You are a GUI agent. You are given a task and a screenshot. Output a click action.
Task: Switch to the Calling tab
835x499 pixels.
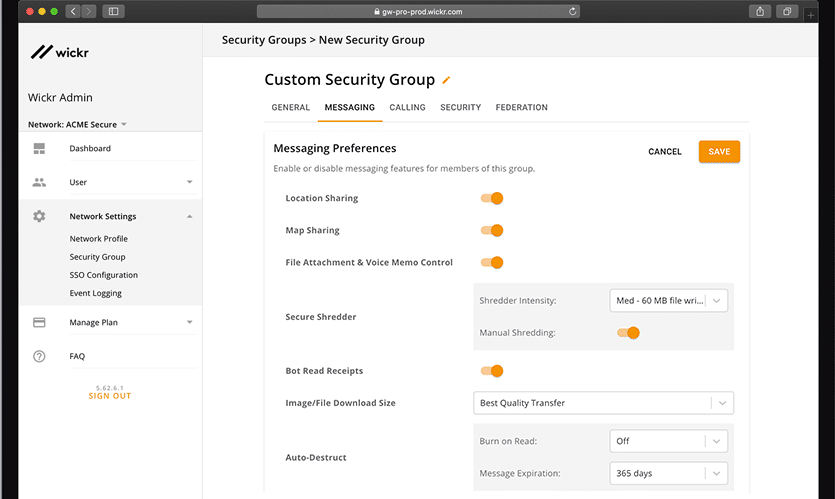407,107
